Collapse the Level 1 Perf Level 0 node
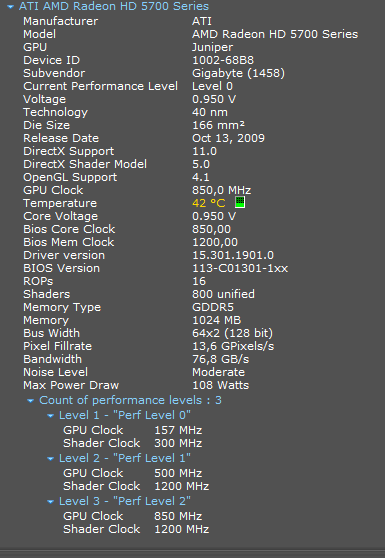 (x=51, y=416)
